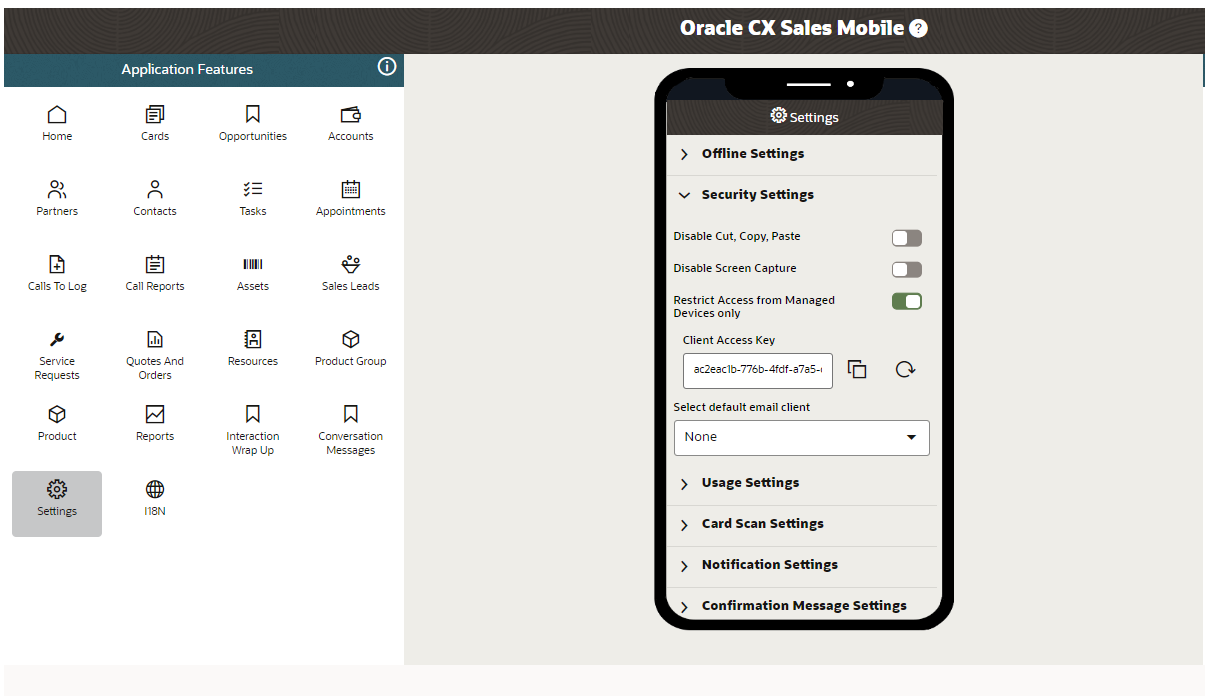1205x696 pixels.
Task: Select the Settings feature tile
Action: tap(57, 498)
